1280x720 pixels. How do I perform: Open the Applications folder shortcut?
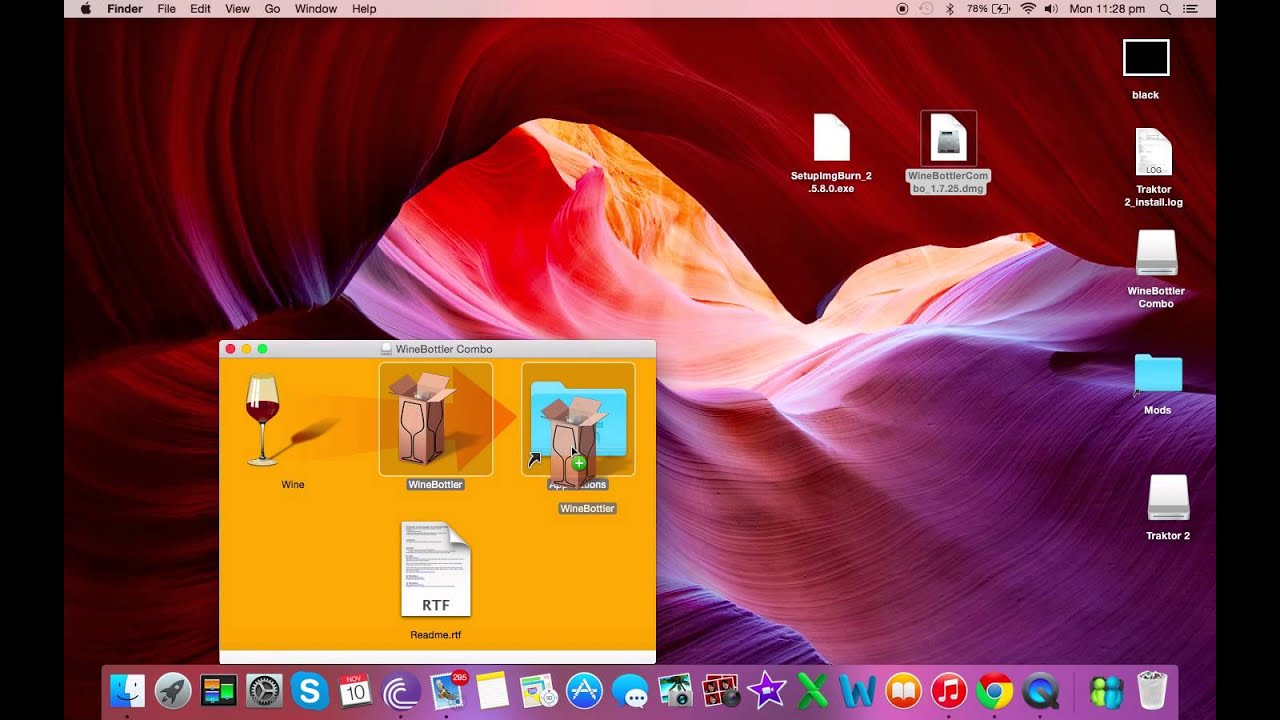click(578, 419)
